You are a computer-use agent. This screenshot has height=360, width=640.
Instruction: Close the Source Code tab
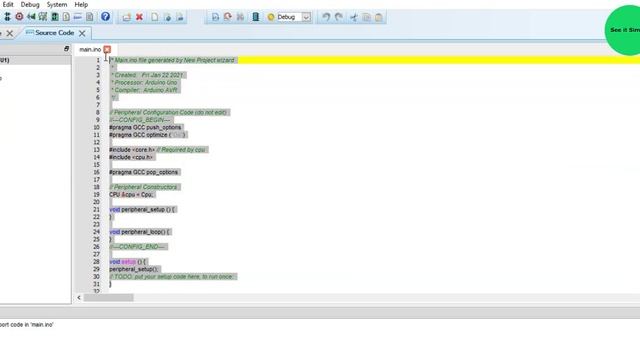pos(82,33)
